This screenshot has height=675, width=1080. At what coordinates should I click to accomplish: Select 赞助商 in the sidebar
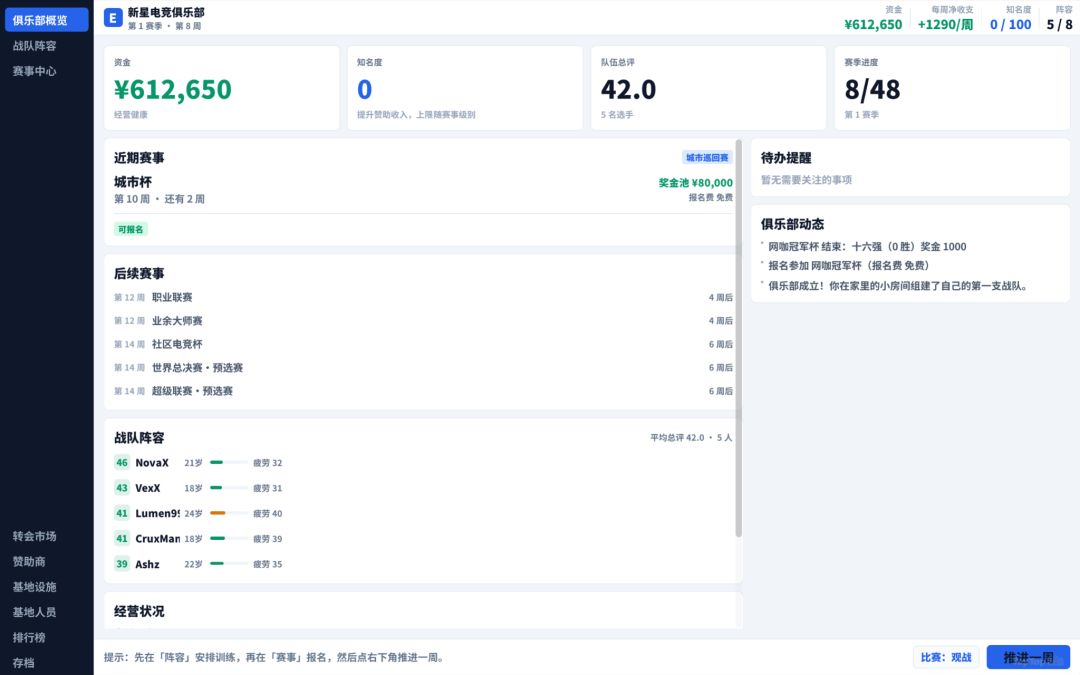tap(47, 561)
